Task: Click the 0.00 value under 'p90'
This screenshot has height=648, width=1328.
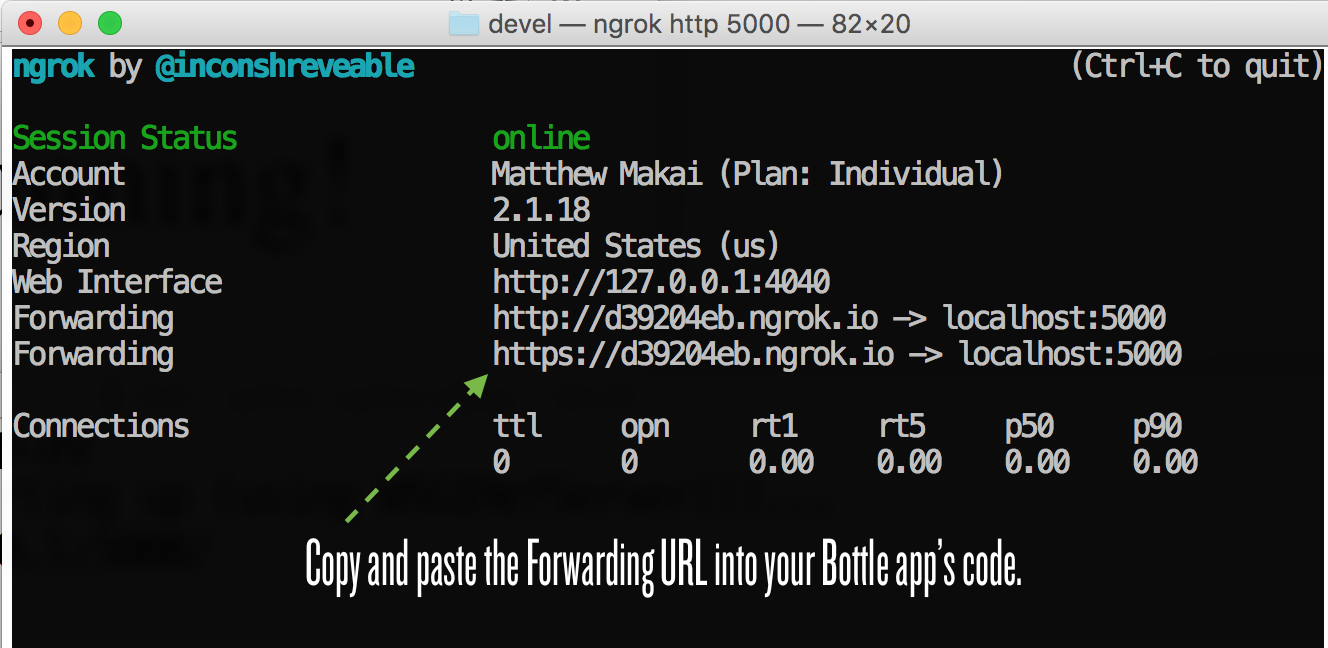Action: click(x=1165, y=462)
